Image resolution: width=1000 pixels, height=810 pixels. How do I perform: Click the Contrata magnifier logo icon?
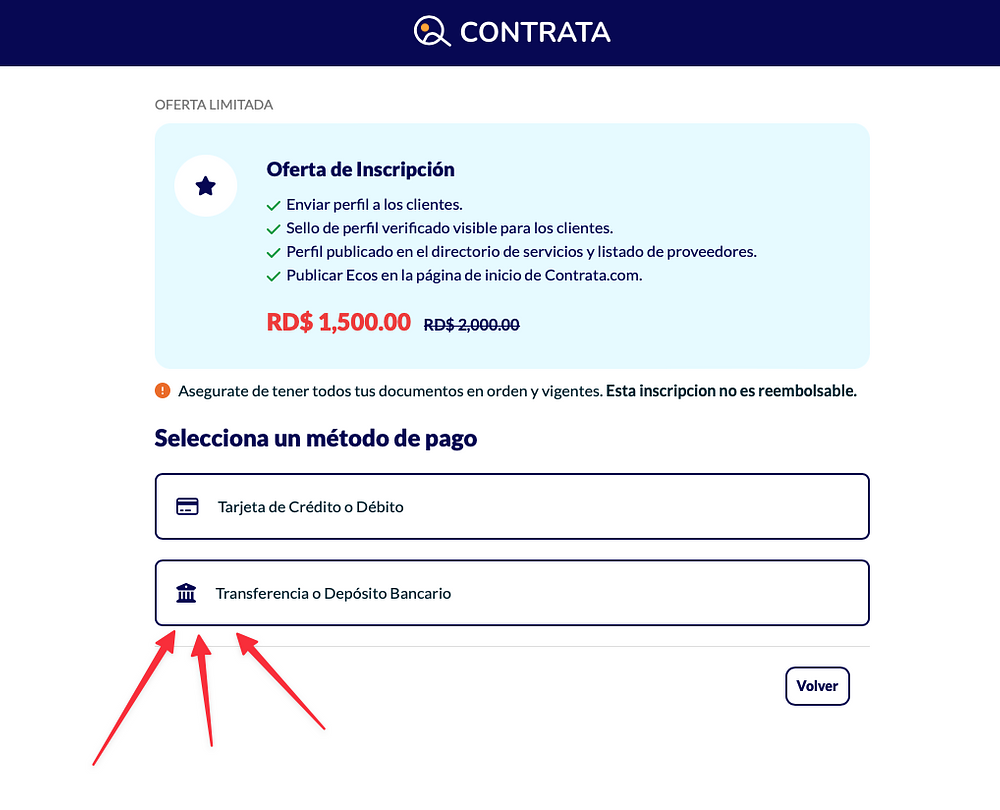click(432, 32)
